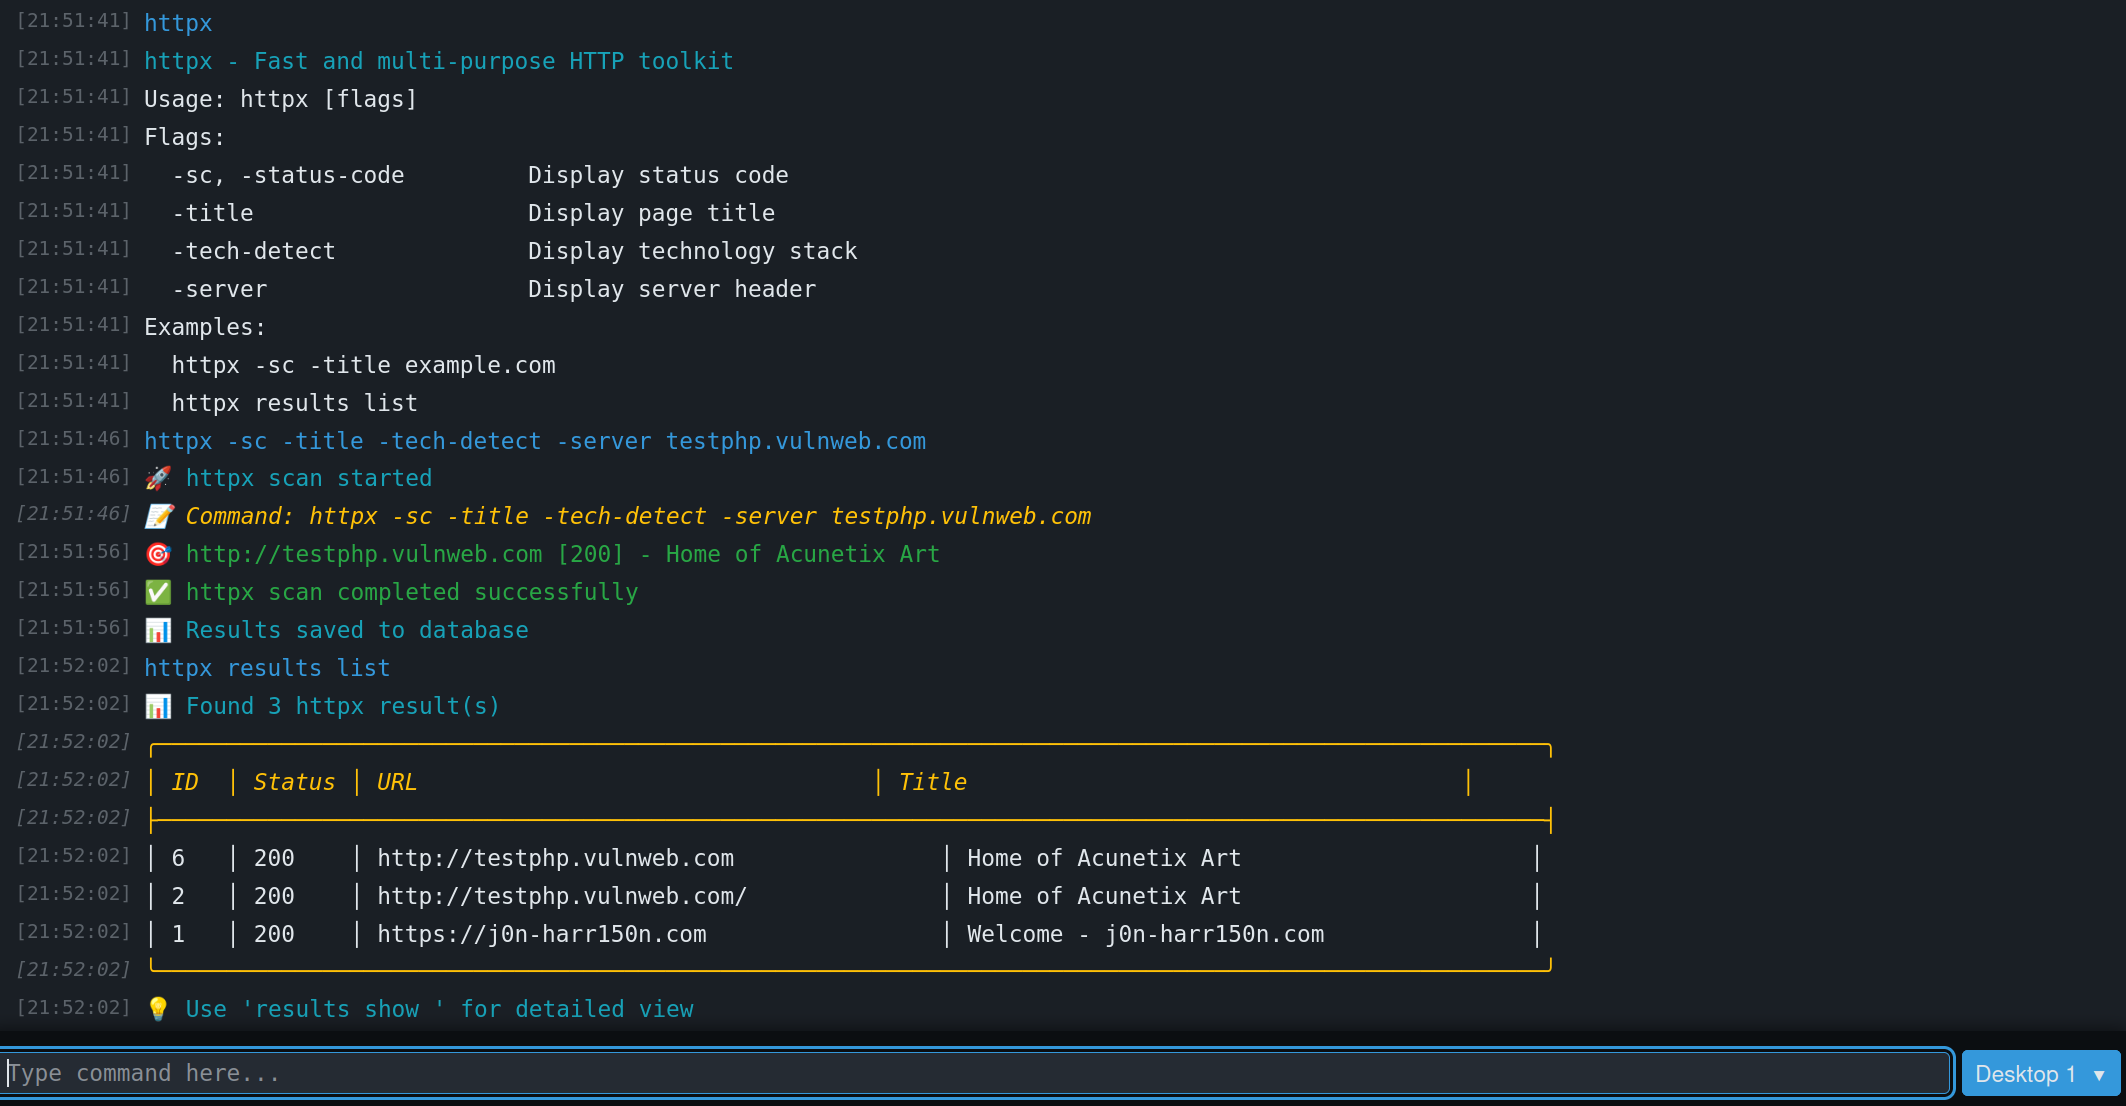Click the lightbulb icon on the tip line
The height and width of the screenshot is (1106, 2126).
tap(160, 1009)
